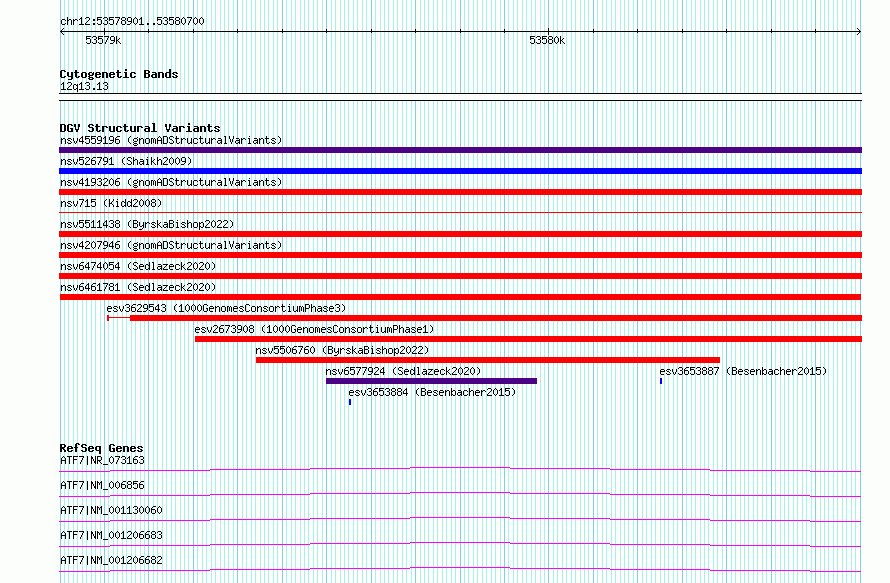Click the esv3629543 label text
890x583 pixels.
coord(226,308)
